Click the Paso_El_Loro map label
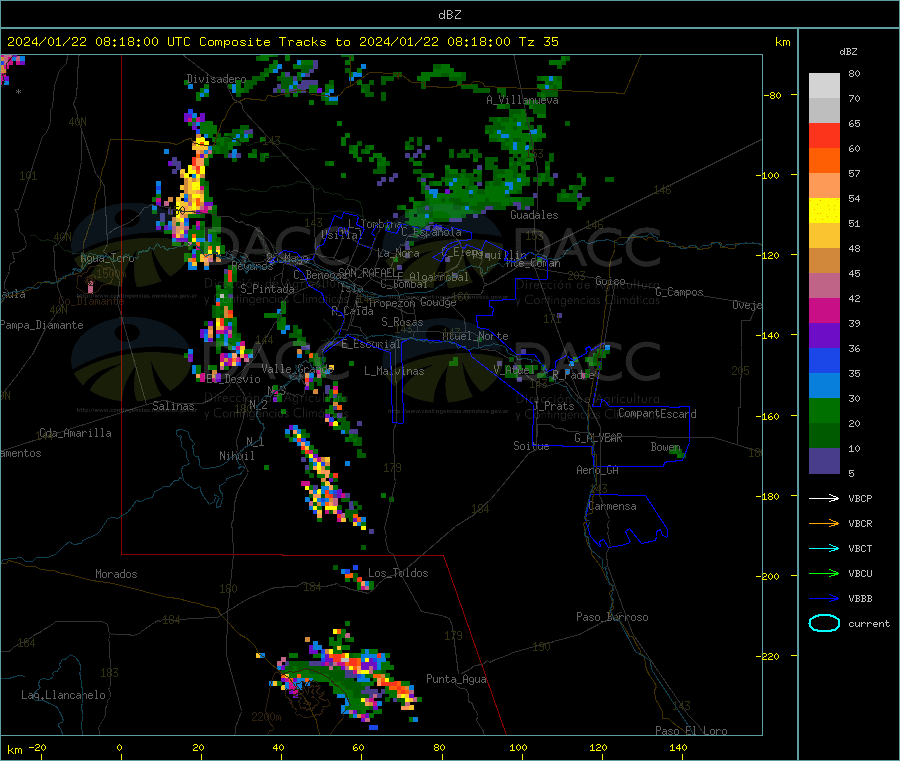This screenshot has height=761, width=900. point(691,731)
